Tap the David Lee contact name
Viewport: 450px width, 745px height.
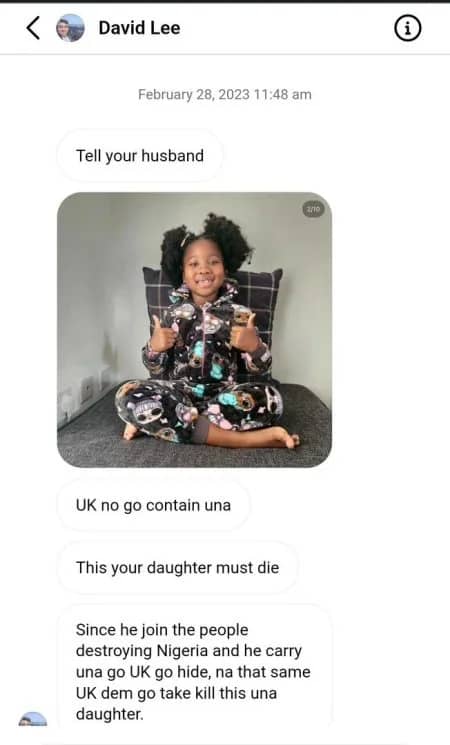click(x=139, y=28)
